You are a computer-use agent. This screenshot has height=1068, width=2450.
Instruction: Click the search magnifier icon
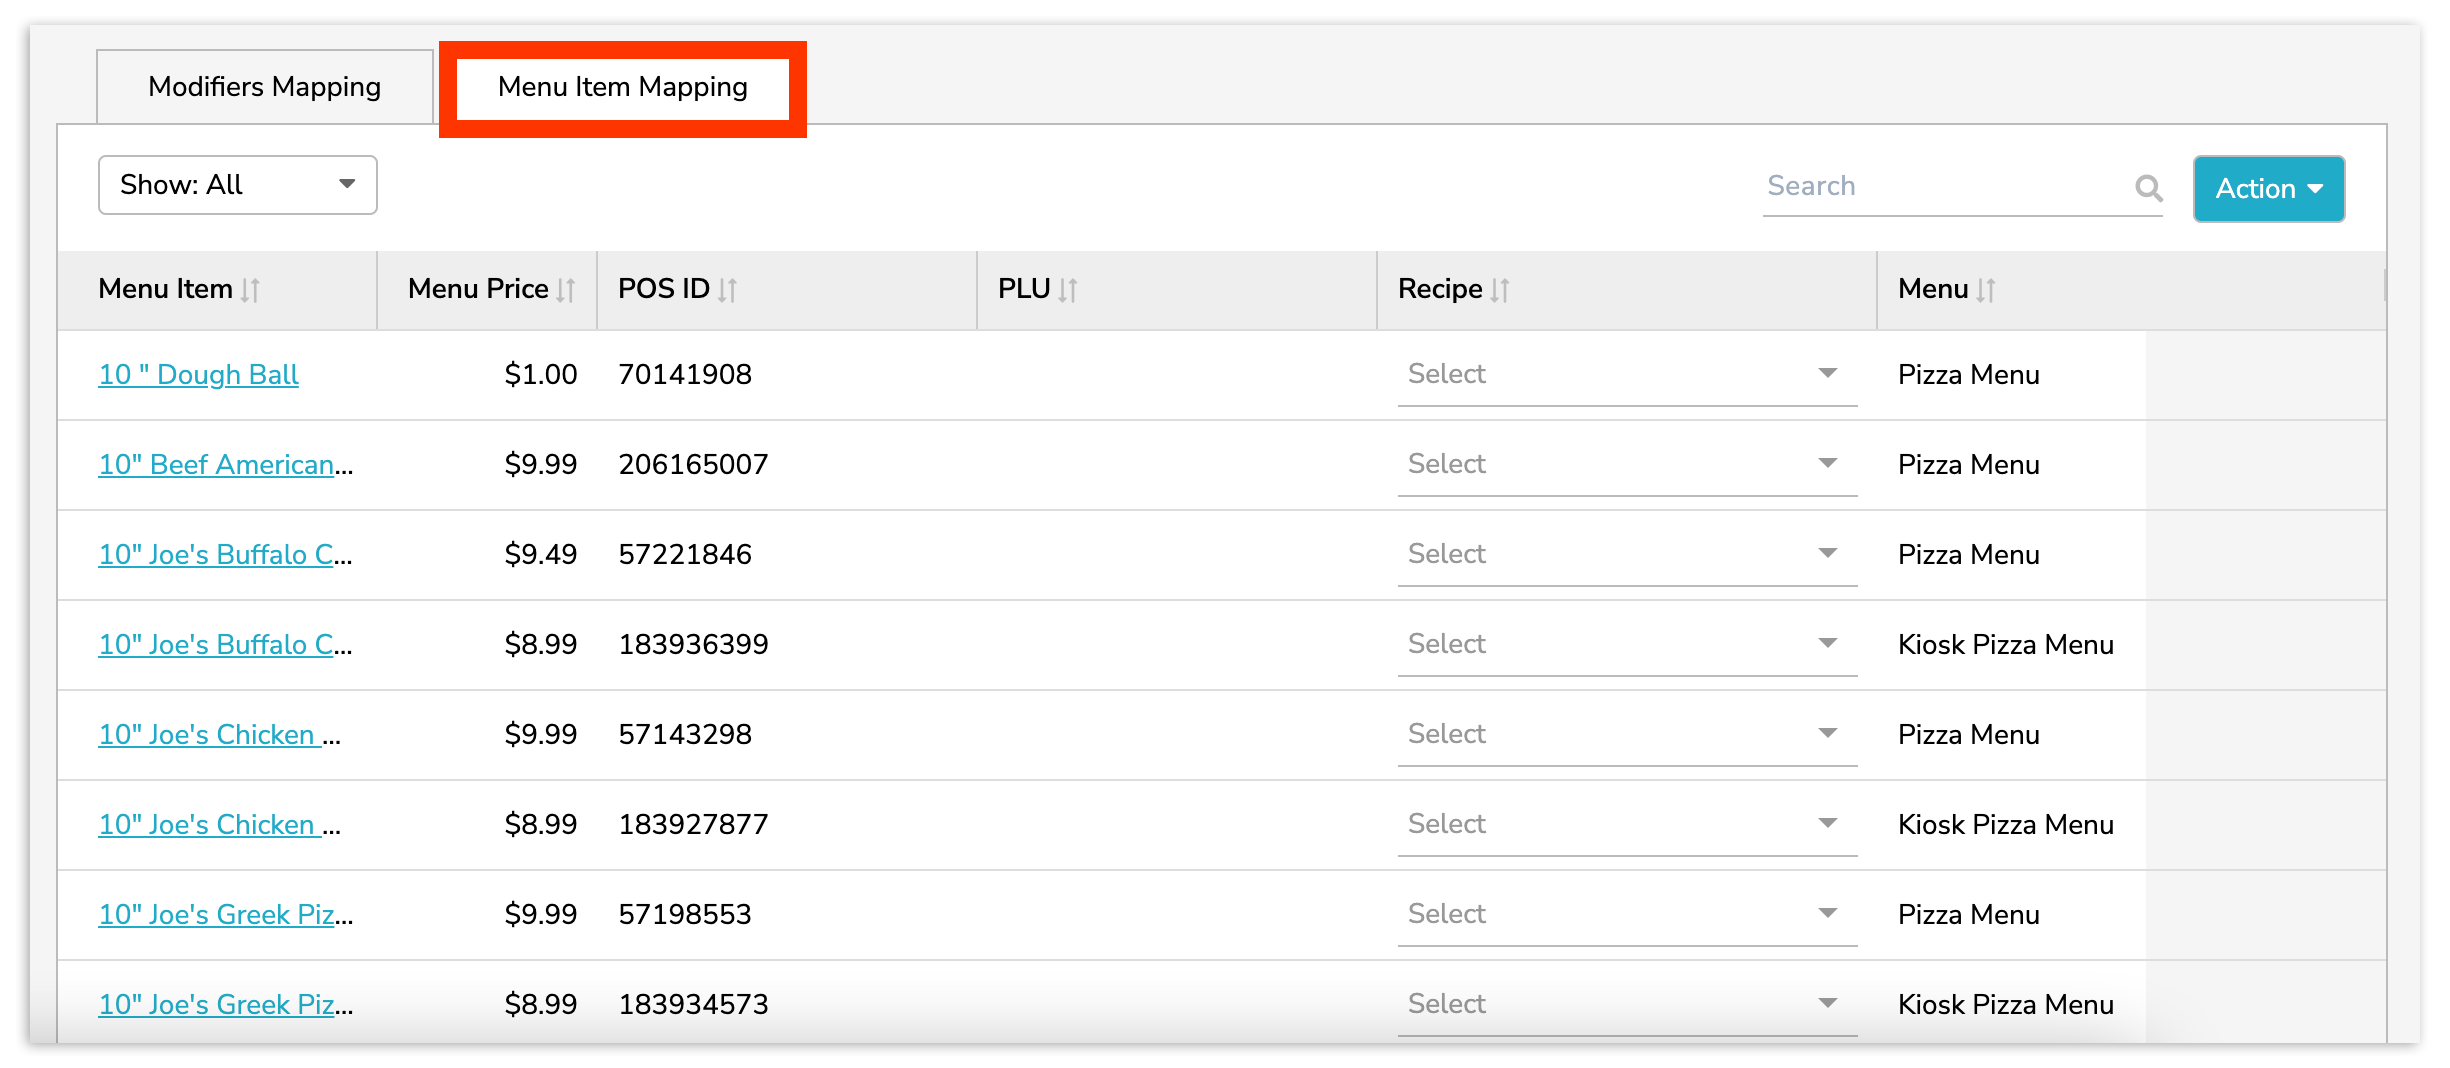2148,187
